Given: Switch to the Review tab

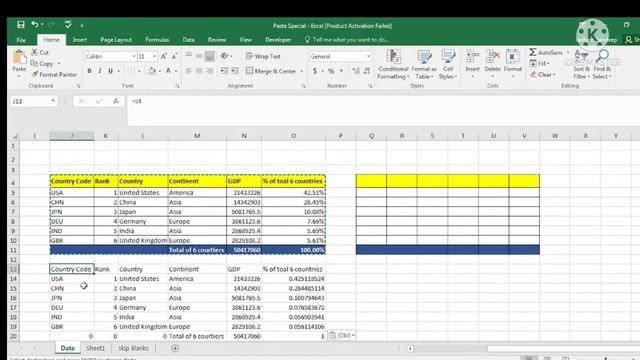Looking at the screenshot, I should (217, 40).
